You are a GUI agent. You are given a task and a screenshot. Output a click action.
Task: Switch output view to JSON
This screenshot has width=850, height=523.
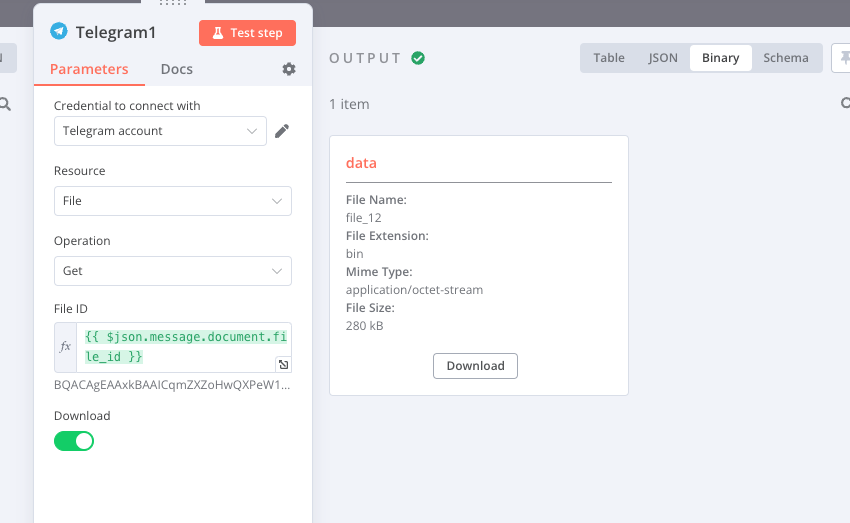662,57
